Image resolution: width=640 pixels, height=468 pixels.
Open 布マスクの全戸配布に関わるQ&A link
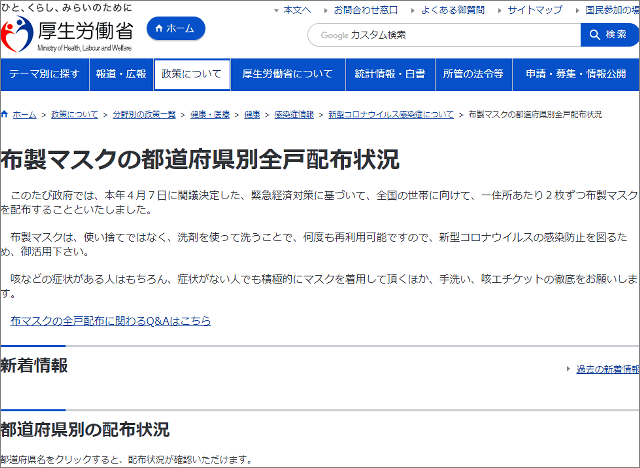pyautogui.click(x=110, y=321)
